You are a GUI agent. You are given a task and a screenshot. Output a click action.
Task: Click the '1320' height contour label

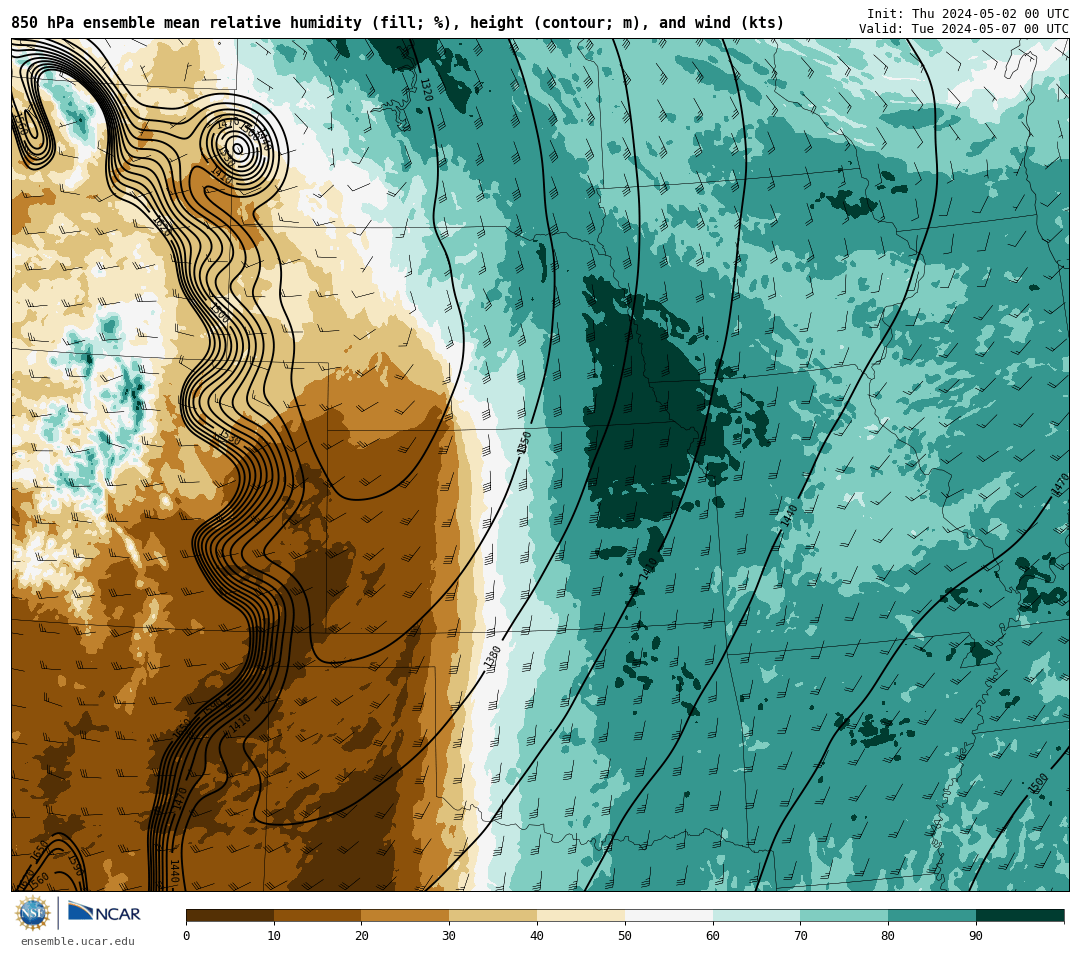tap(426, 90)
